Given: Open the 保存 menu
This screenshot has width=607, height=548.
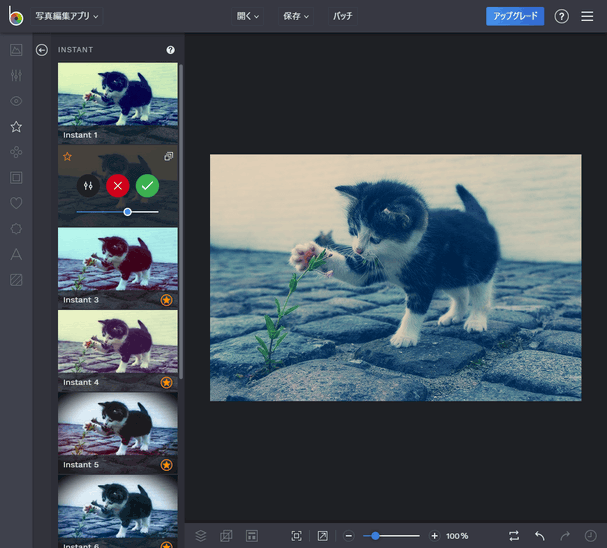Looking at the screenshot, I should point(296,16).
